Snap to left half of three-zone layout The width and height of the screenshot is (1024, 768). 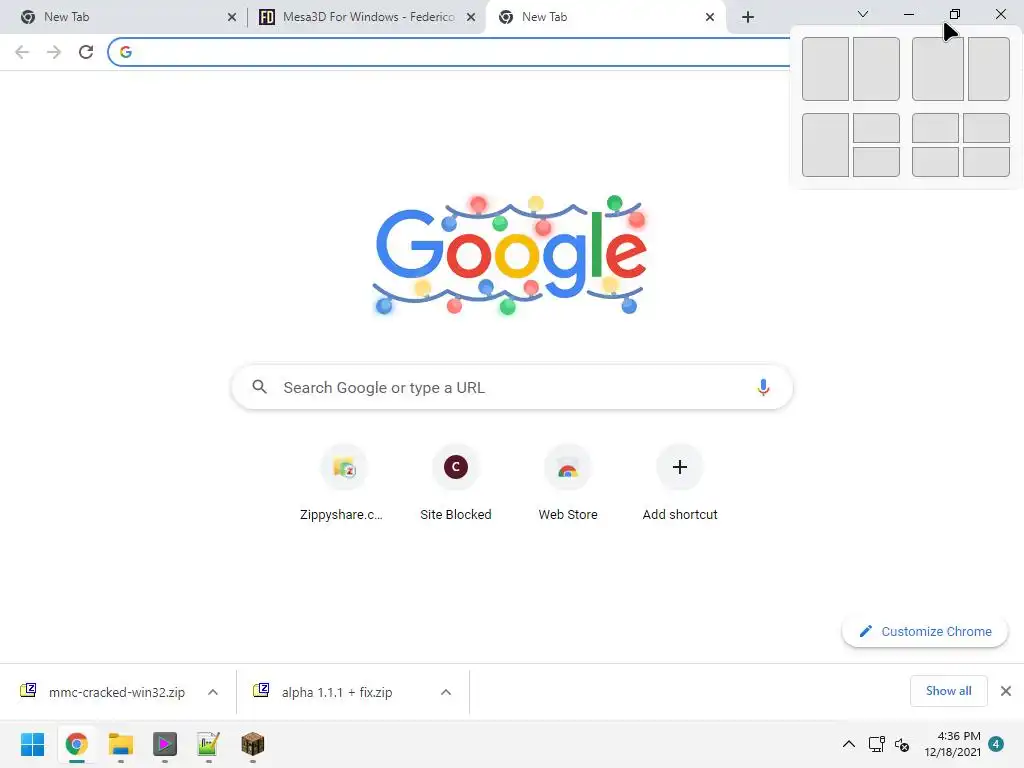825,145
